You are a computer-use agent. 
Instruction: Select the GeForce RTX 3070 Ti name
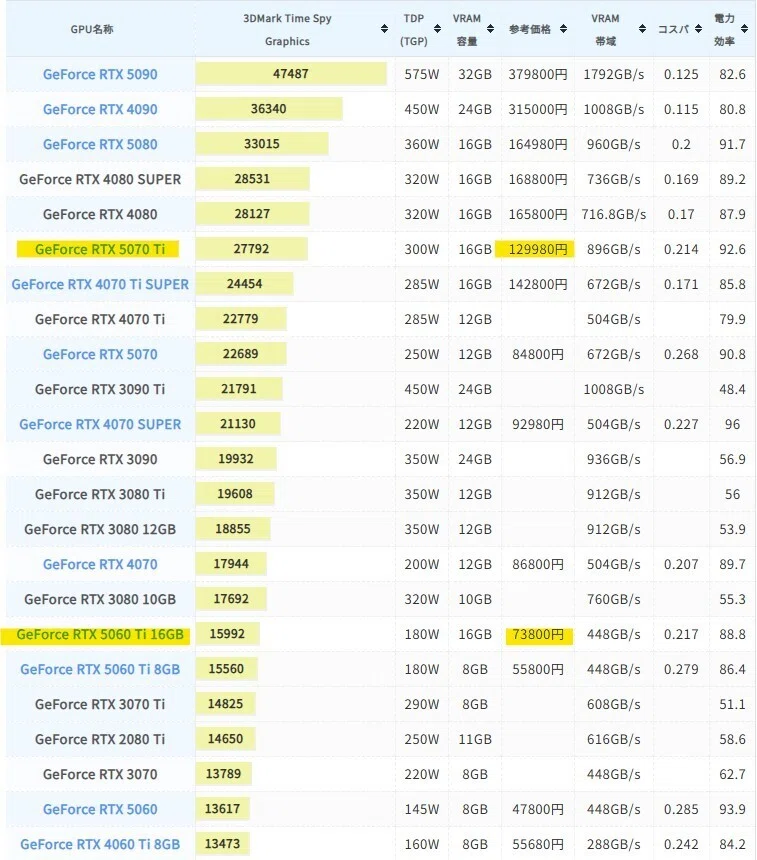[x=100, y=704]
